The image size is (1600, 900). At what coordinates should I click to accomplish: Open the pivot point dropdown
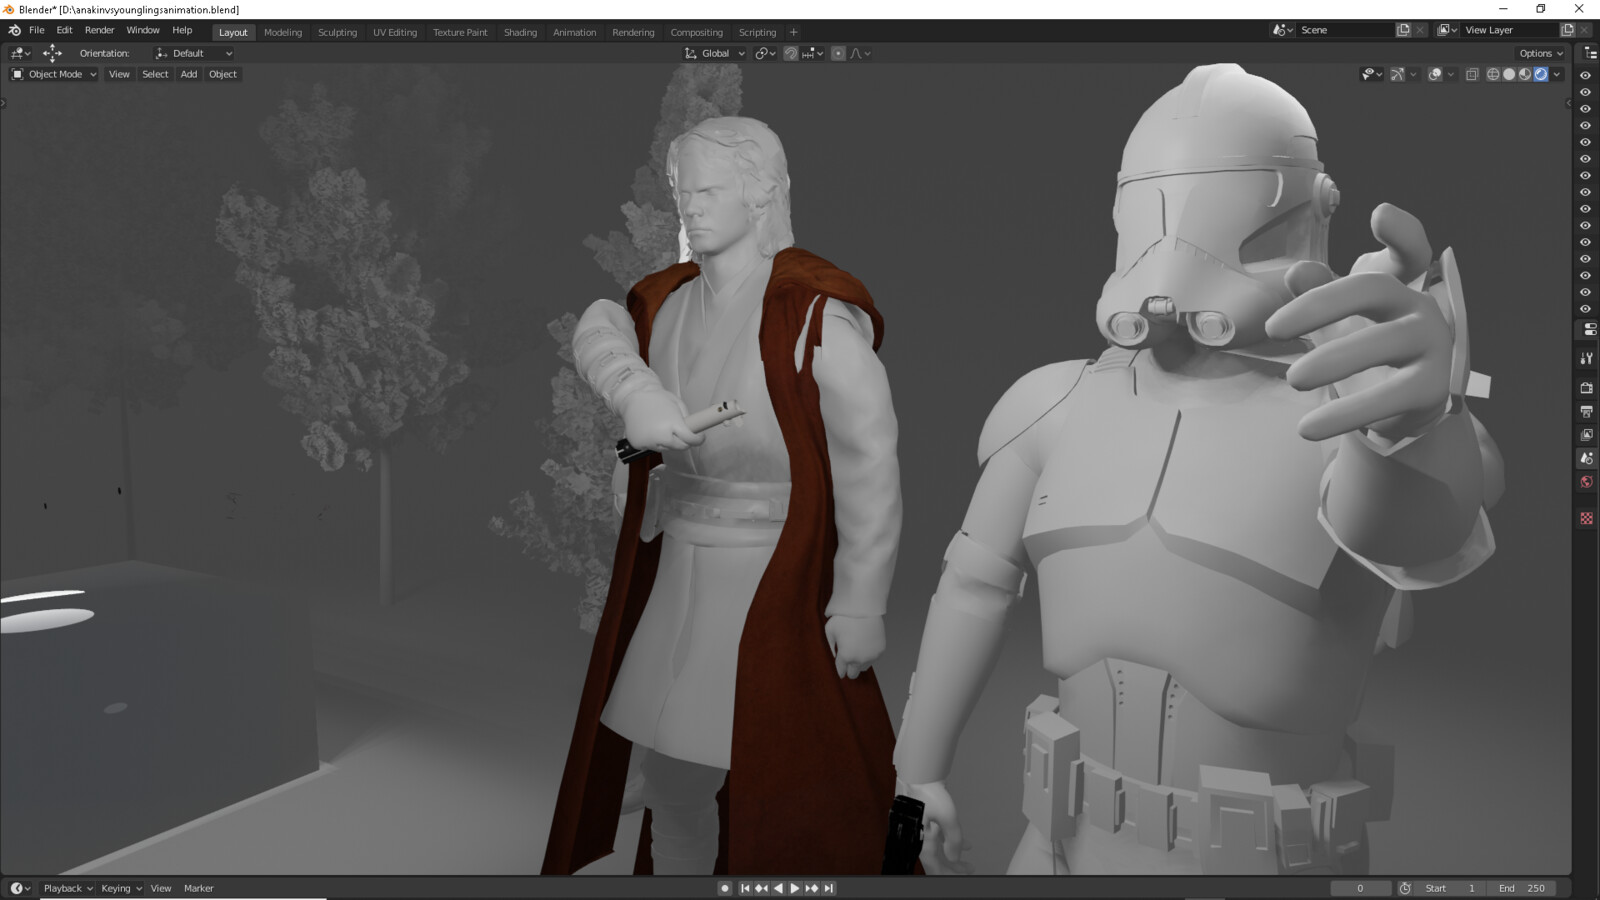pos(766,53)
